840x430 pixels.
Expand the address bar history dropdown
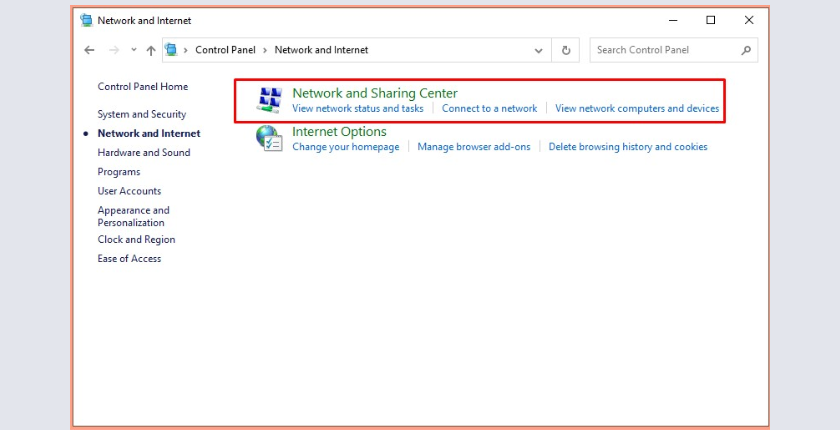coord(538,50)
